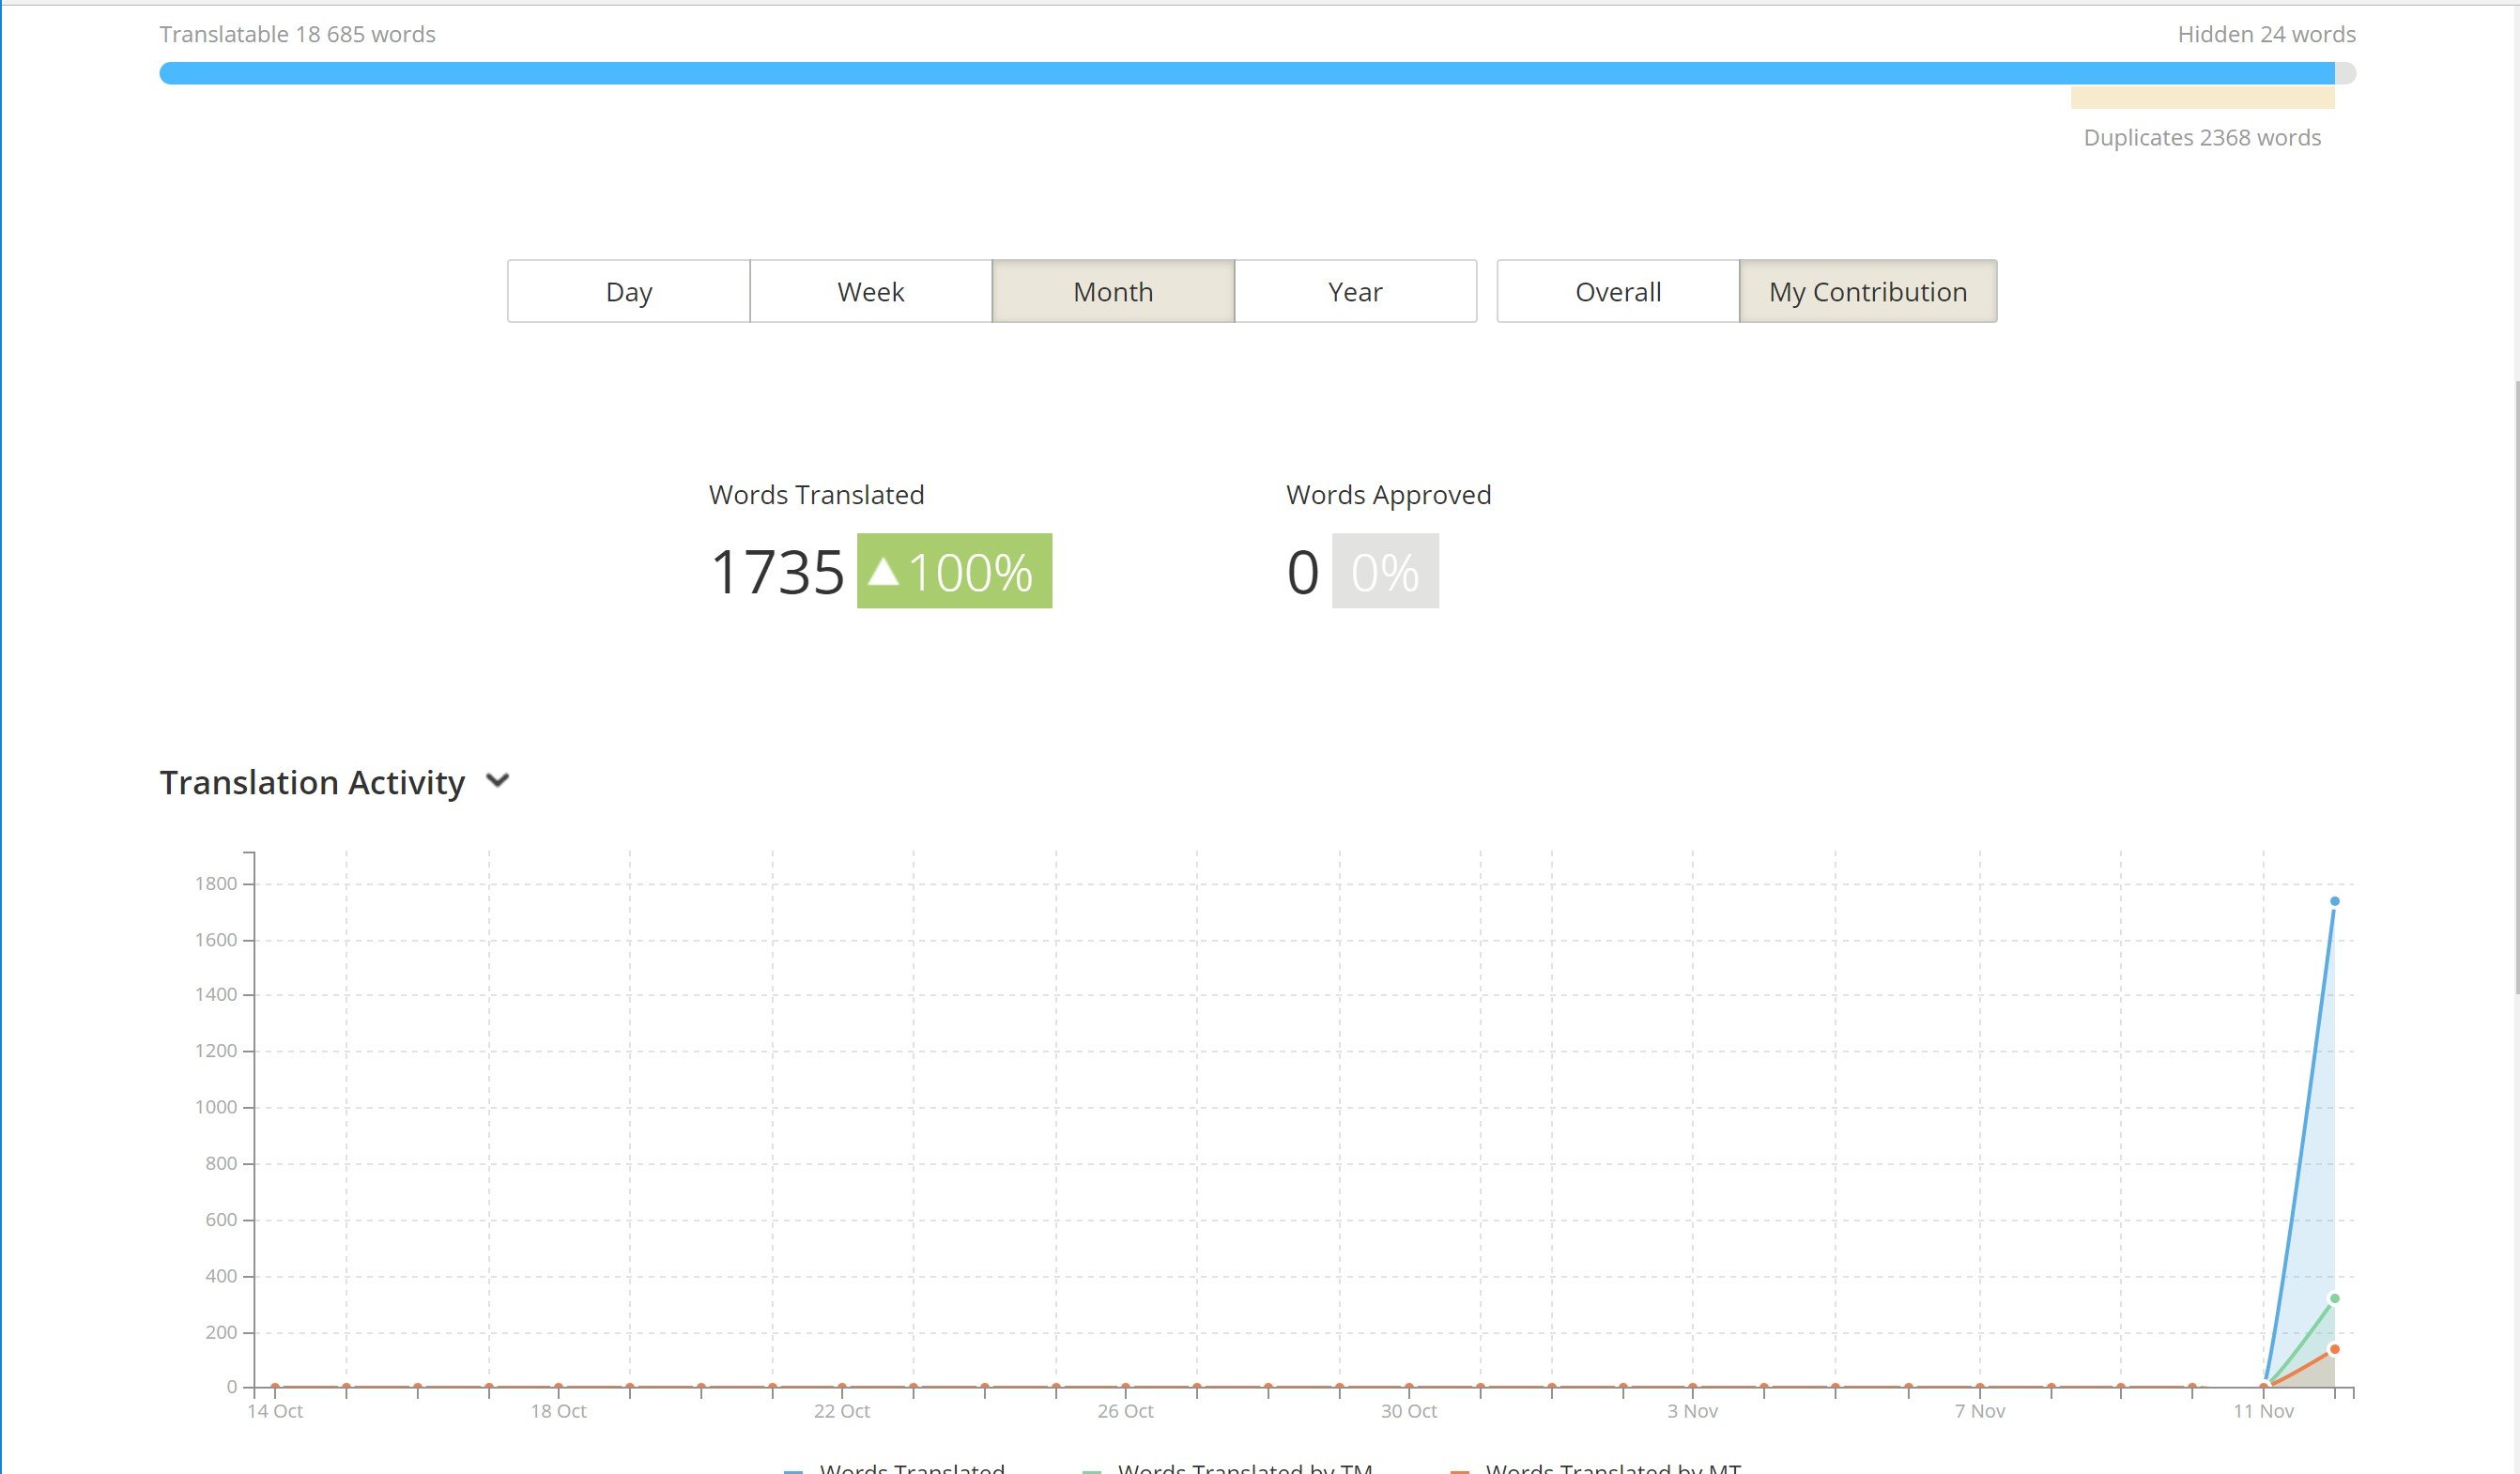The height and width of the screenshot is (1474, 2520).
Task: Click the gray 0% approved badge
Action: click(1385, 571)
